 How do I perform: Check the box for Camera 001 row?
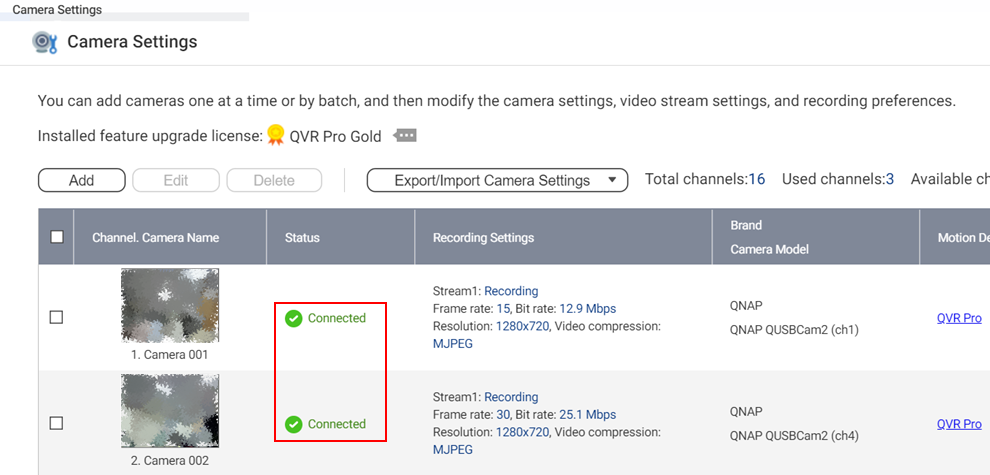tap(57, 317)
